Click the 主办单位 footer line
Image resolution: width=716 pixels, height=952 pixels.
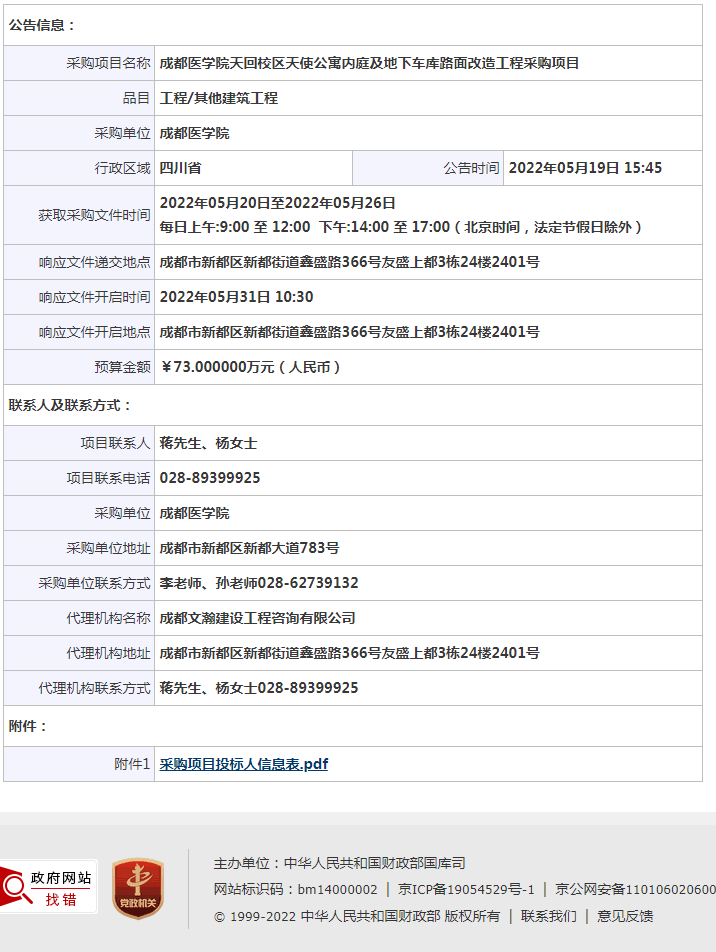pos(339,863)
